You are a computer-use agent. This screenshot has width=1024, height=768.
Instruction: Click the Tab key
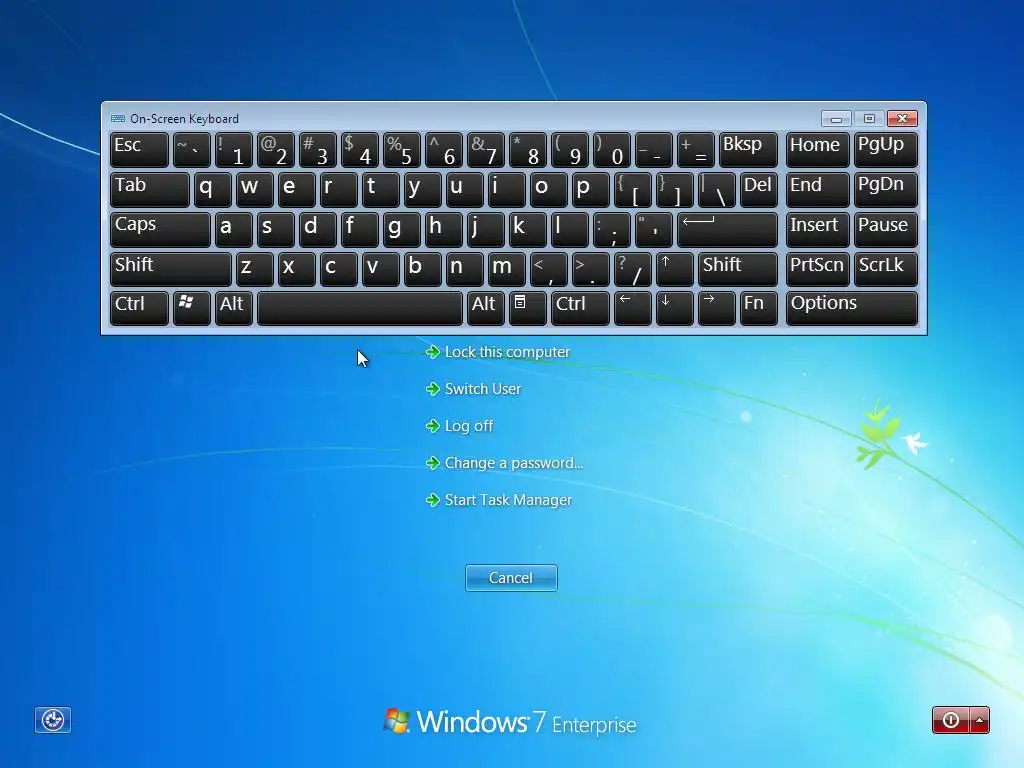150,190
